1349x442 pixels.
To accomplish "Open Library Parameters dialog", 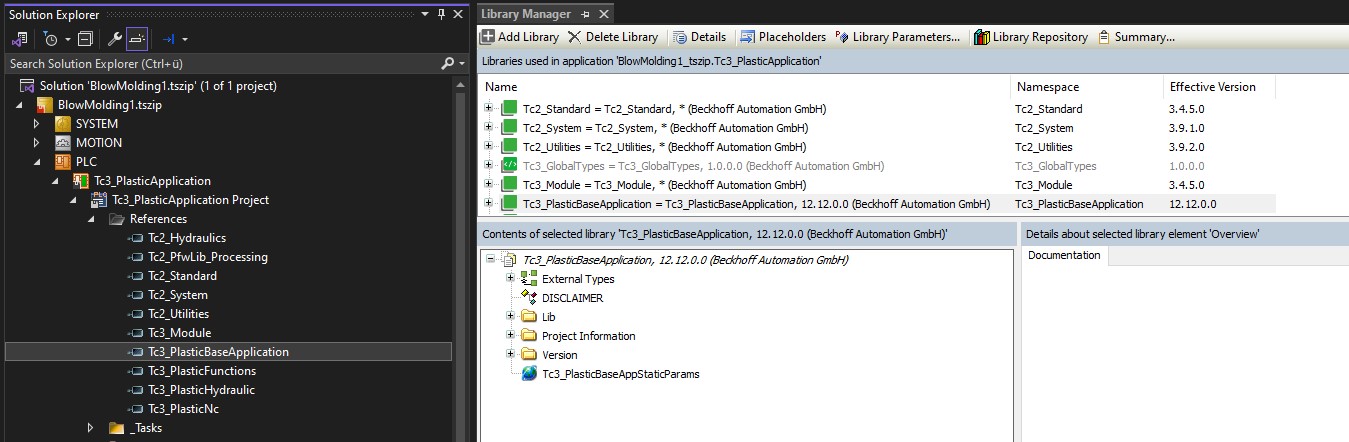I will (x=897, y=37).
